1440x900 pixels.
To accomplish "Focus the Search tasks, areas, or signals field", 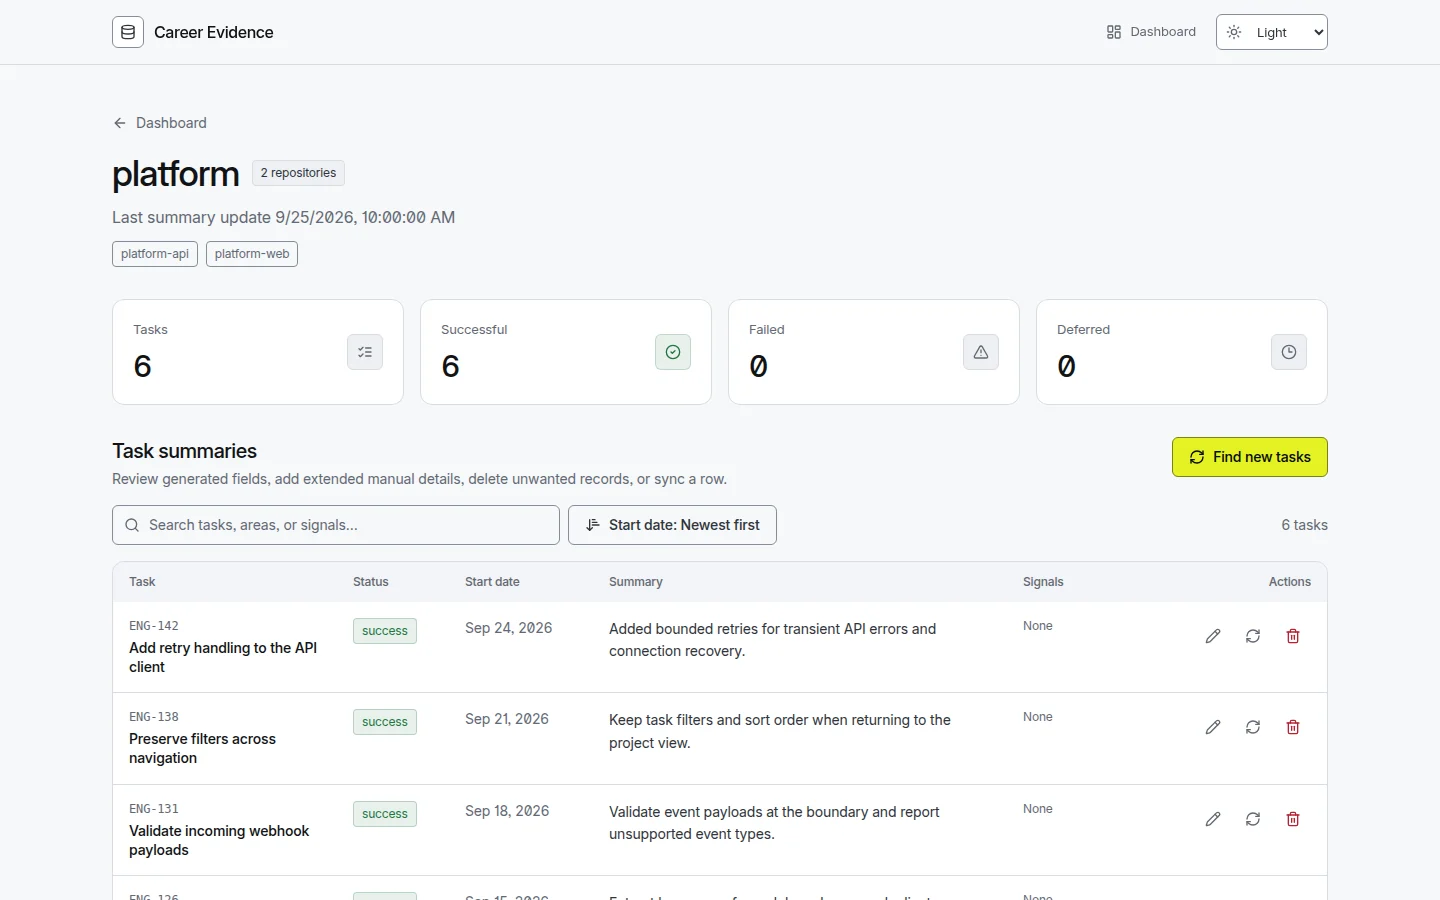I will tap(336, 525).
